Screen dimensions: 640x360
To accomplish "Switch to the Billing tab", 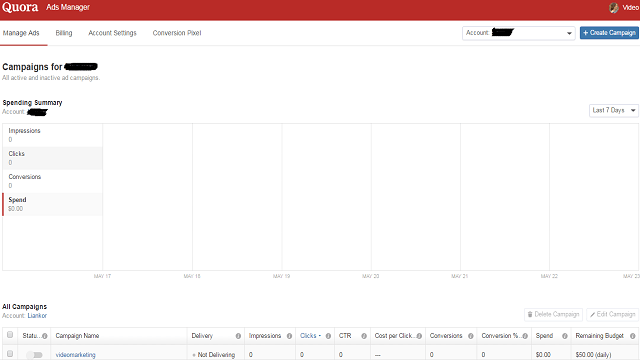I will coord(64,33).
